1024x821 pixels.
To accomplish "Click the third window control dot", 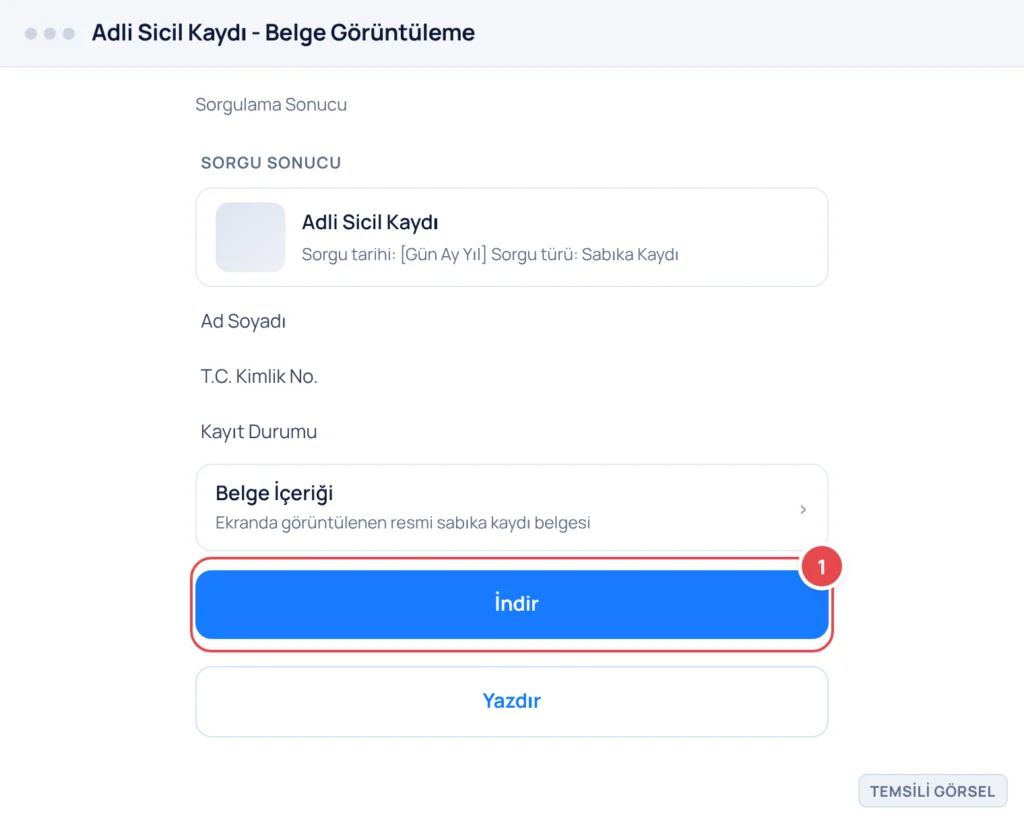I will 69,33.
